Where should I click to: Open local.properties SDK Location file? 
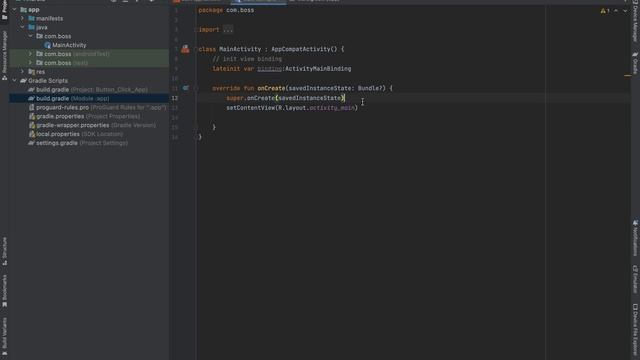79,134
